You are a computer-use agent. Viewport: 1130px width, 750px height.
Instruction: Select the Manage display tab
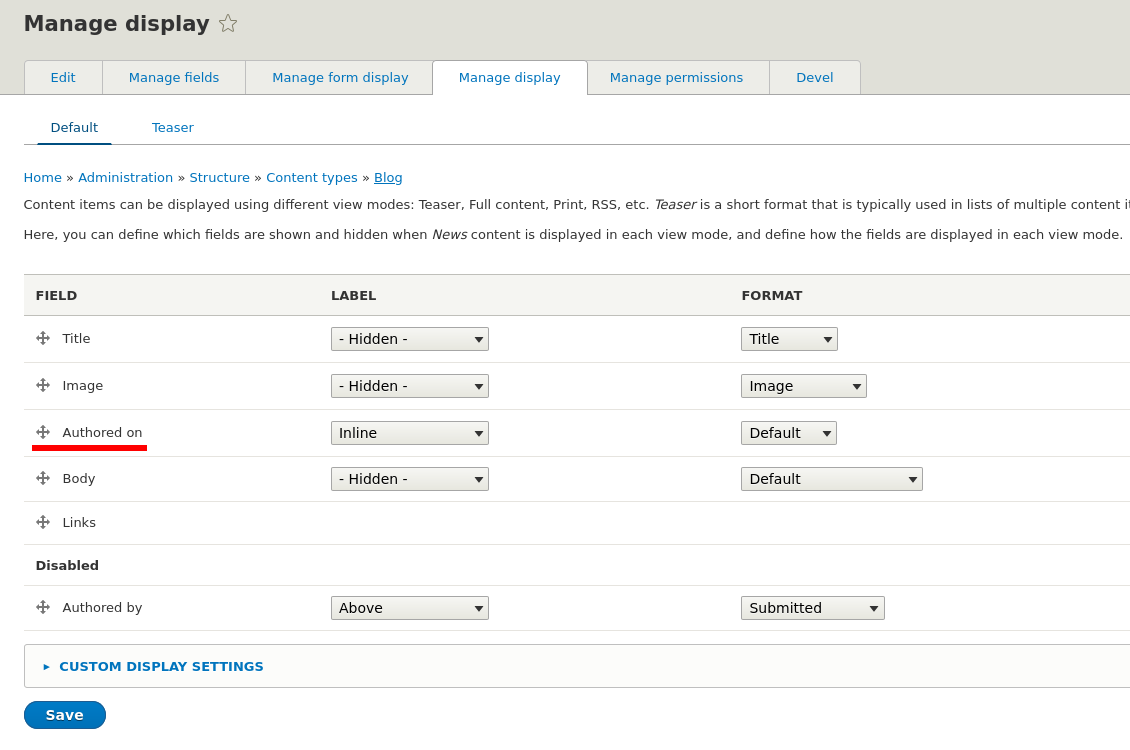(x=510, y=77)
